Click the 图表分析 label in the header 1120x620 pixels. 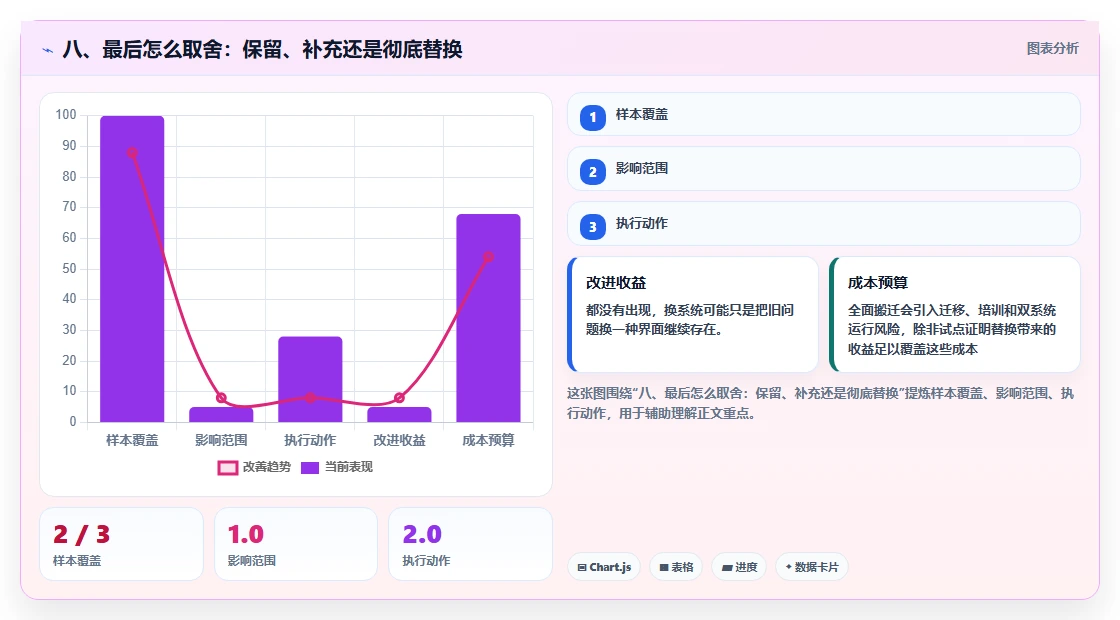[x=1052, y=49]
